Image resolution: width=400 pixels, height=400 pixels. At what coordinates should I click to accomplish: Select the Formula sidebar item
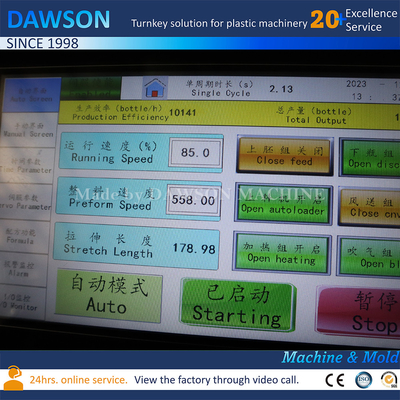22,236
